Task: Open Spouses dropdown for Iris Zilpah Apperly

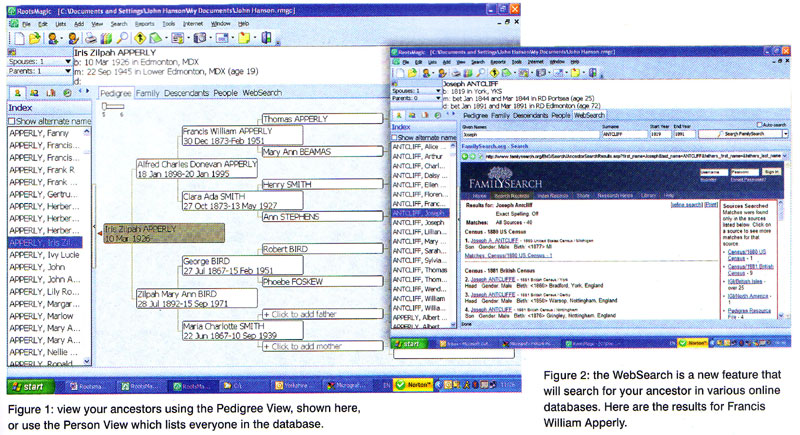Action: click(68, 62)
